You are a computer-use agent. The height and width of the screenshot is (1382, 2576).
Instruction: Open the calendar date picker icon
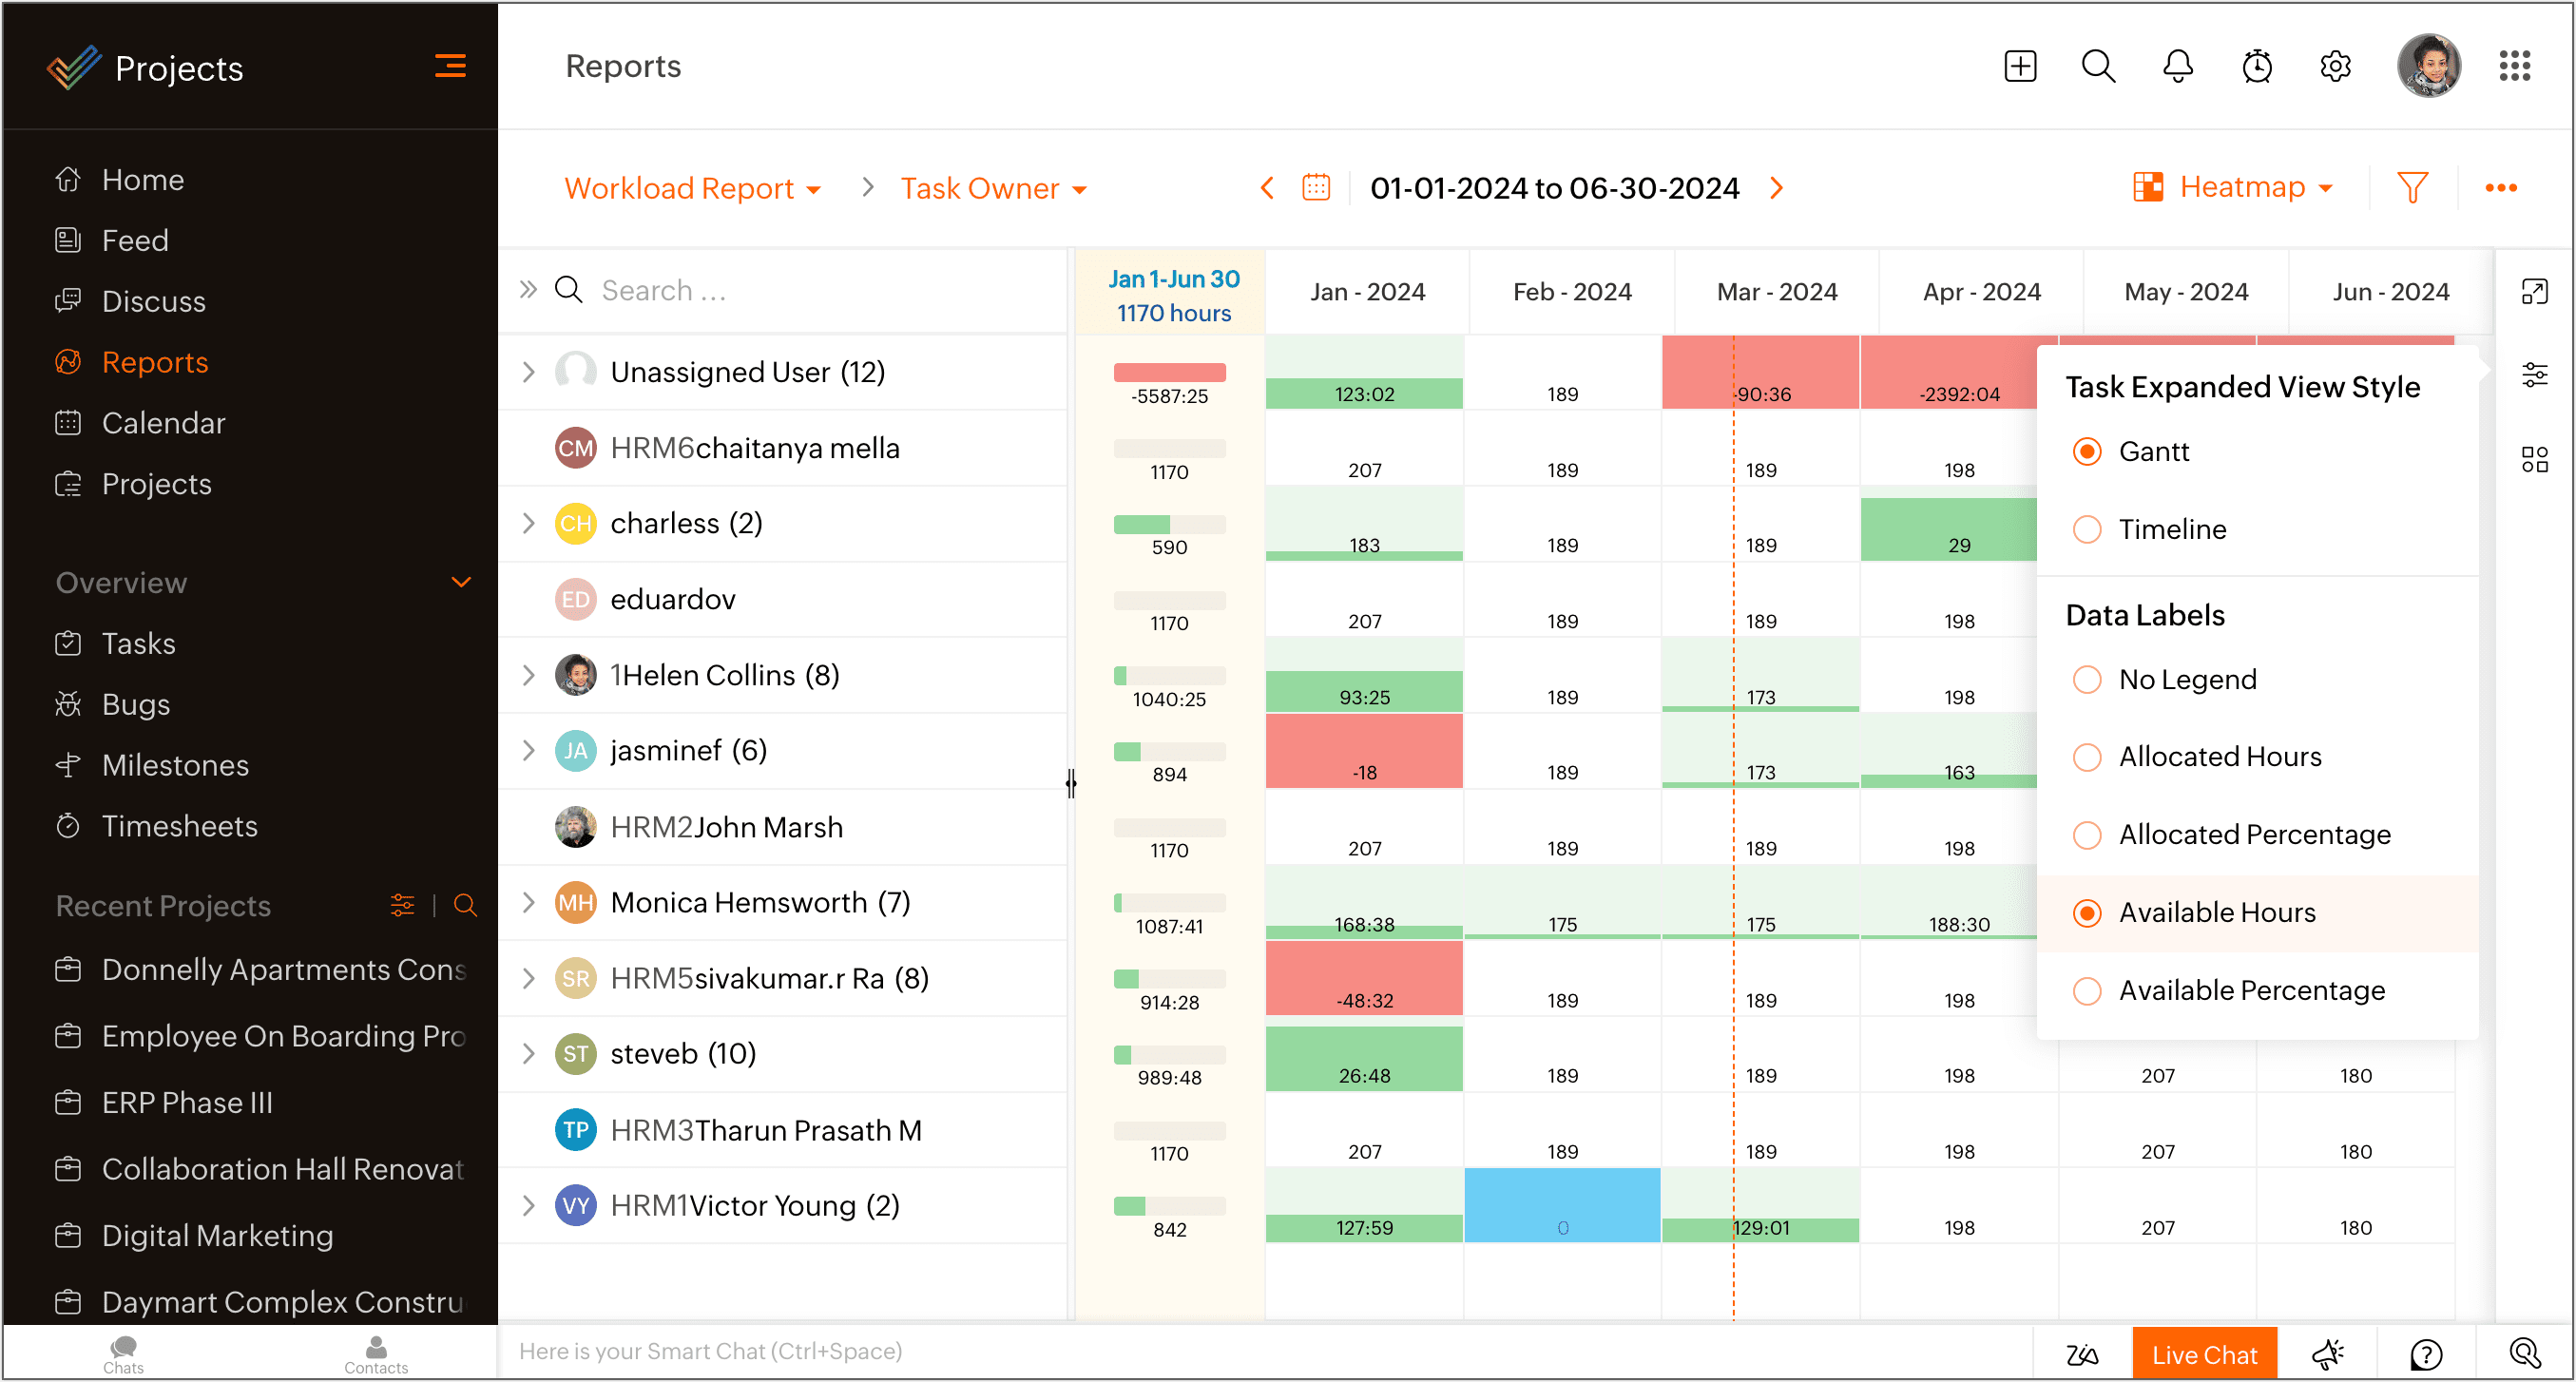pos(1315,188)
